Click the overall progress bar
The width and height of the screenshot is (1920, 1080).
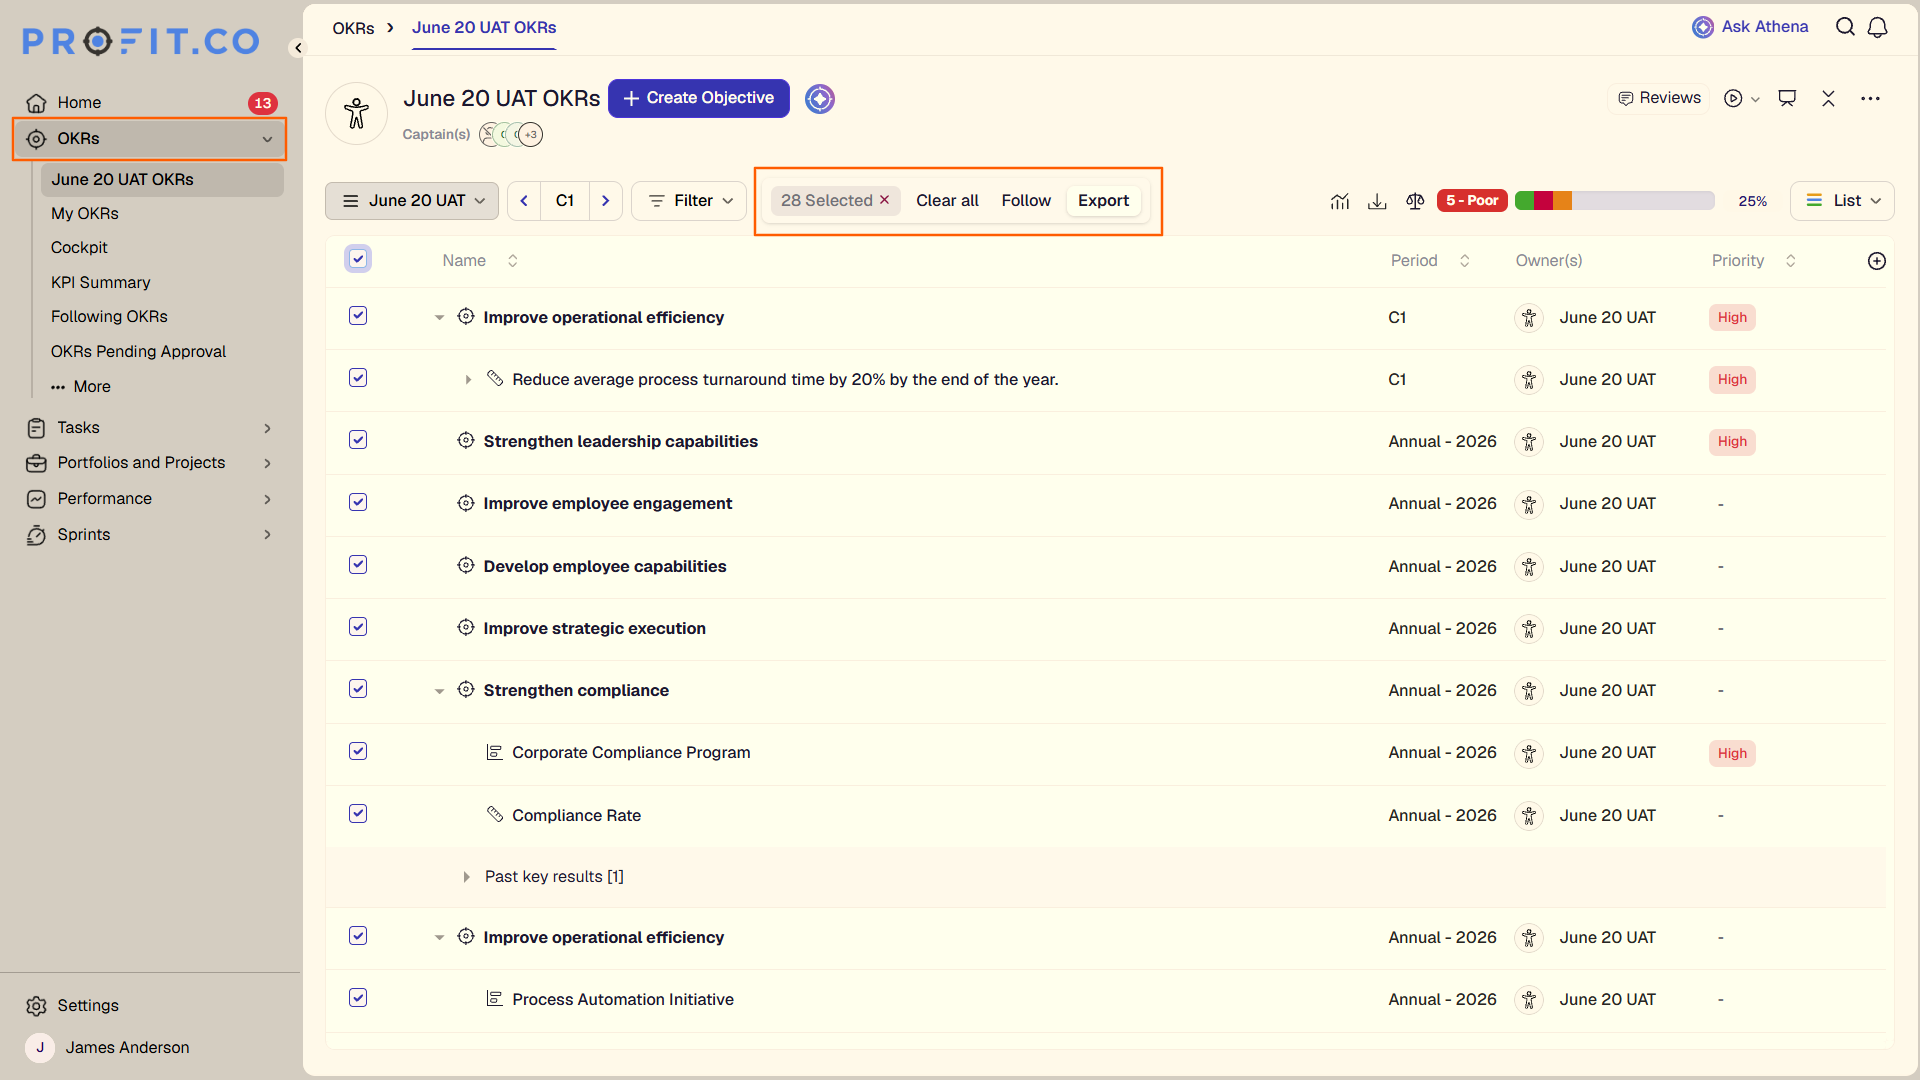[1615, 201]
